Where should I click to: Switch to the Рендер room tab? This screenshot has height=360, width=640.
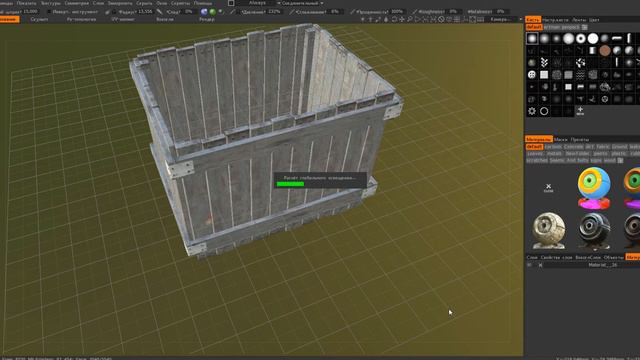207,19
